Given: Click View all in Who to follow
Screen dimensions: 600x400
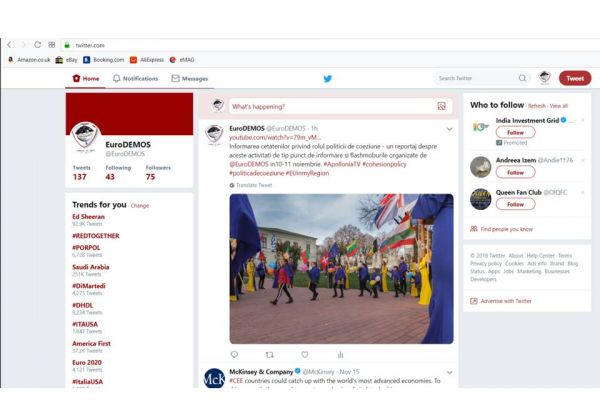Looking at the screenshot, I should click(559, 106).
